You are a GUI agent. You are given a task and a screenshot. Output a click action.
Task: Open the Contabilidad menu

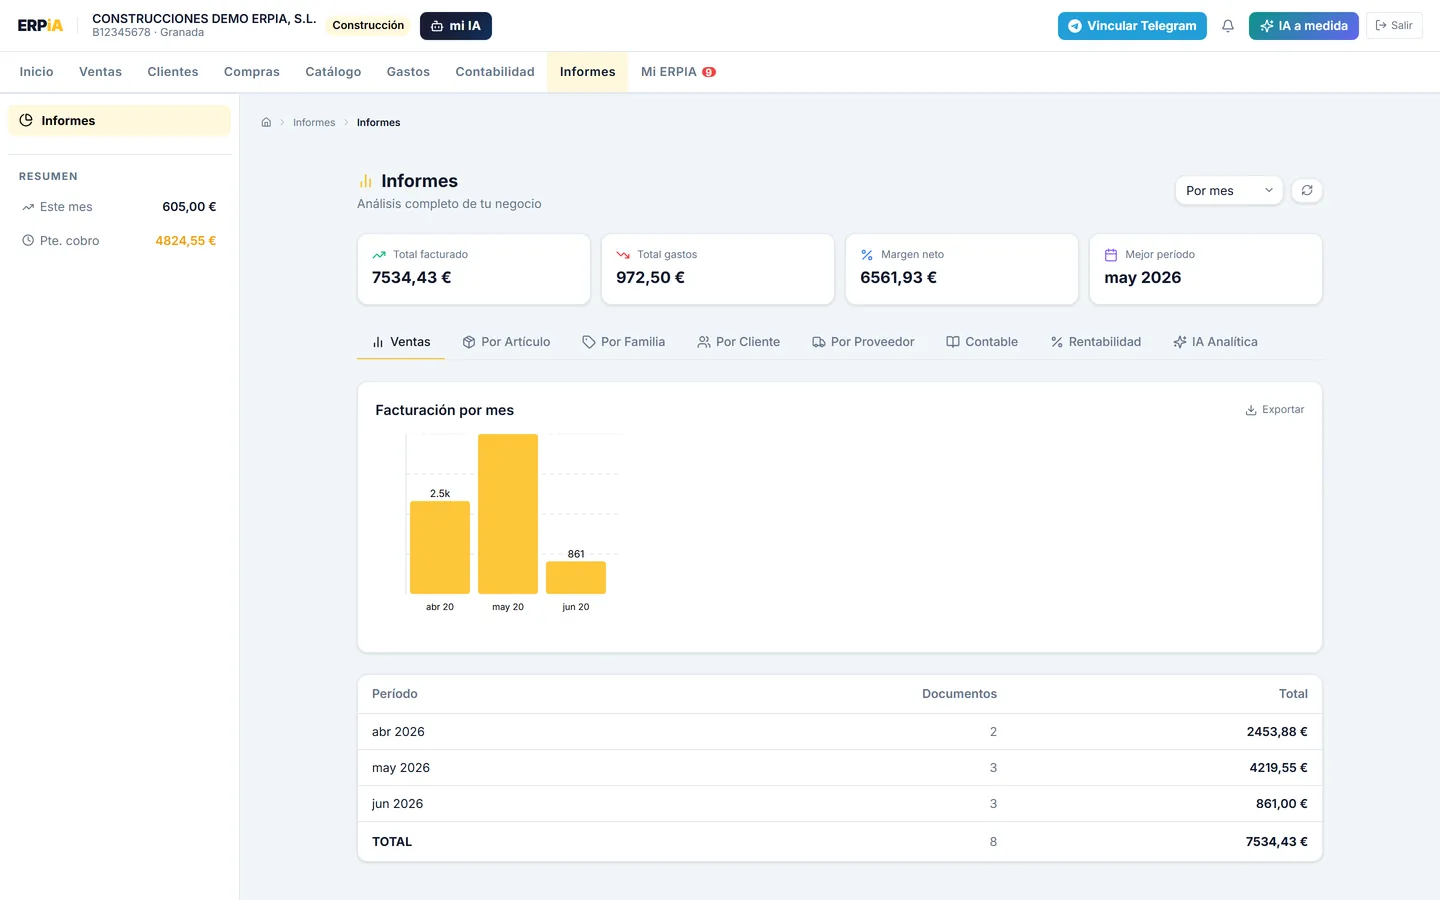[x=495, y=72]
